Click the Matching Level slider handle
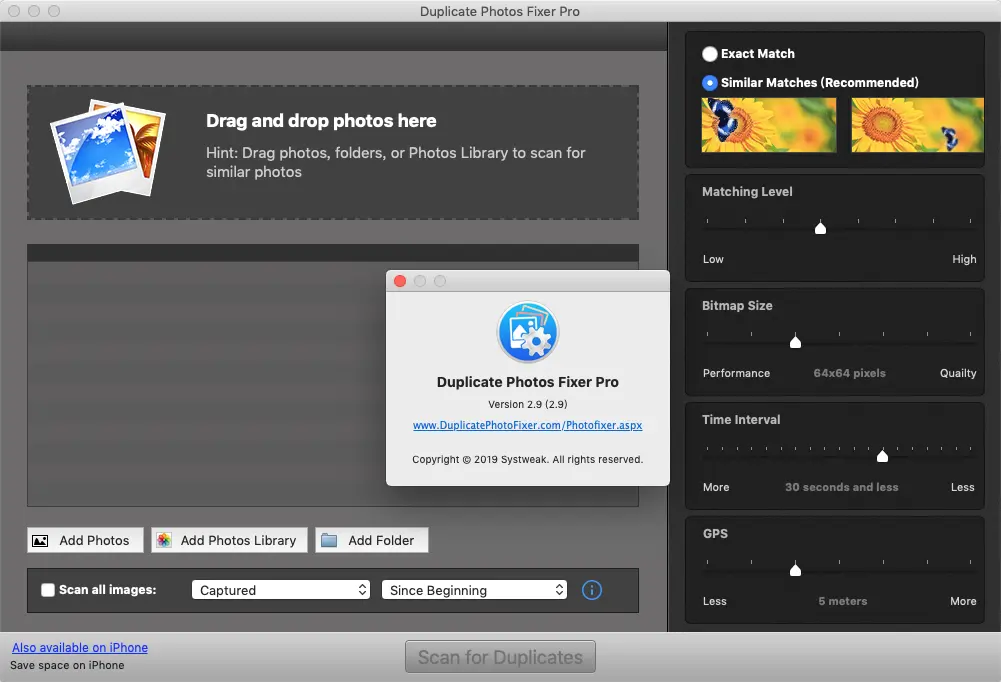This screenshot has height=682, width=1001. tap(820, 228)
